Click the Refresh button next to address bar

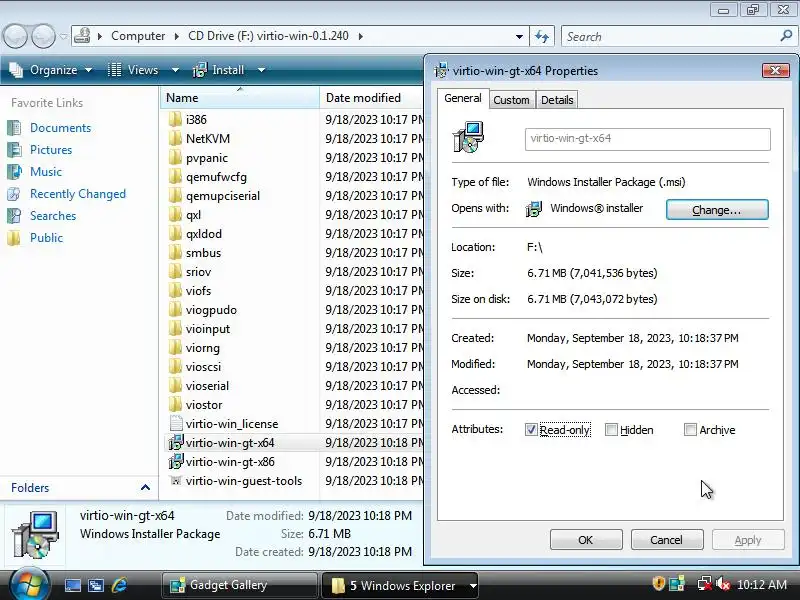click(542, 36)
